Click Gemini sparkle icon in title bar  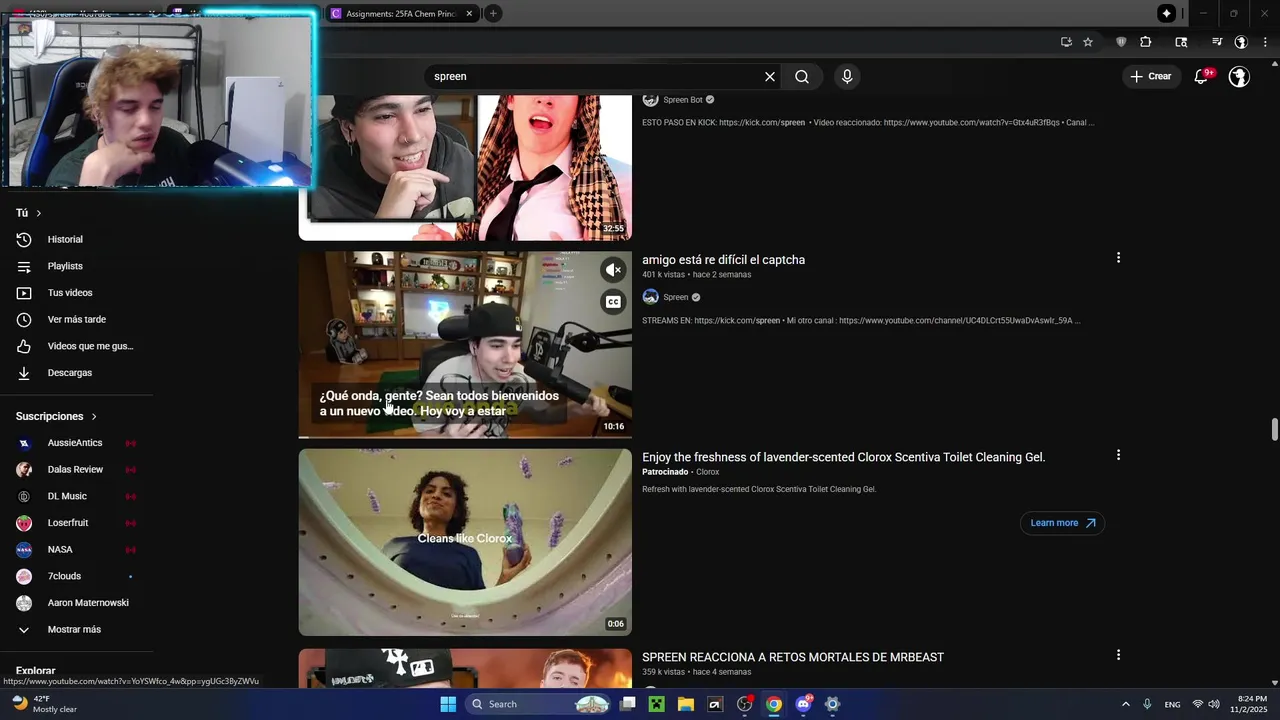pos(1166,13)
